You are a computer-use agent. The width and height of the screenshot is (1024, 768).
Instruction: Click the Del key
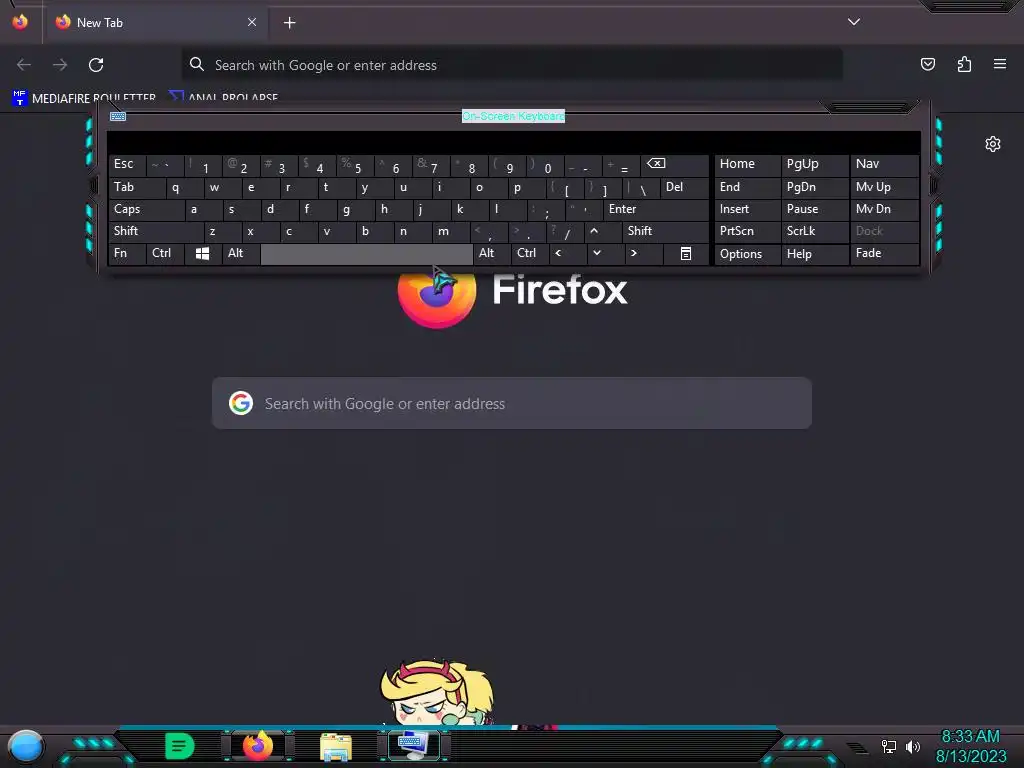(684, 187)
